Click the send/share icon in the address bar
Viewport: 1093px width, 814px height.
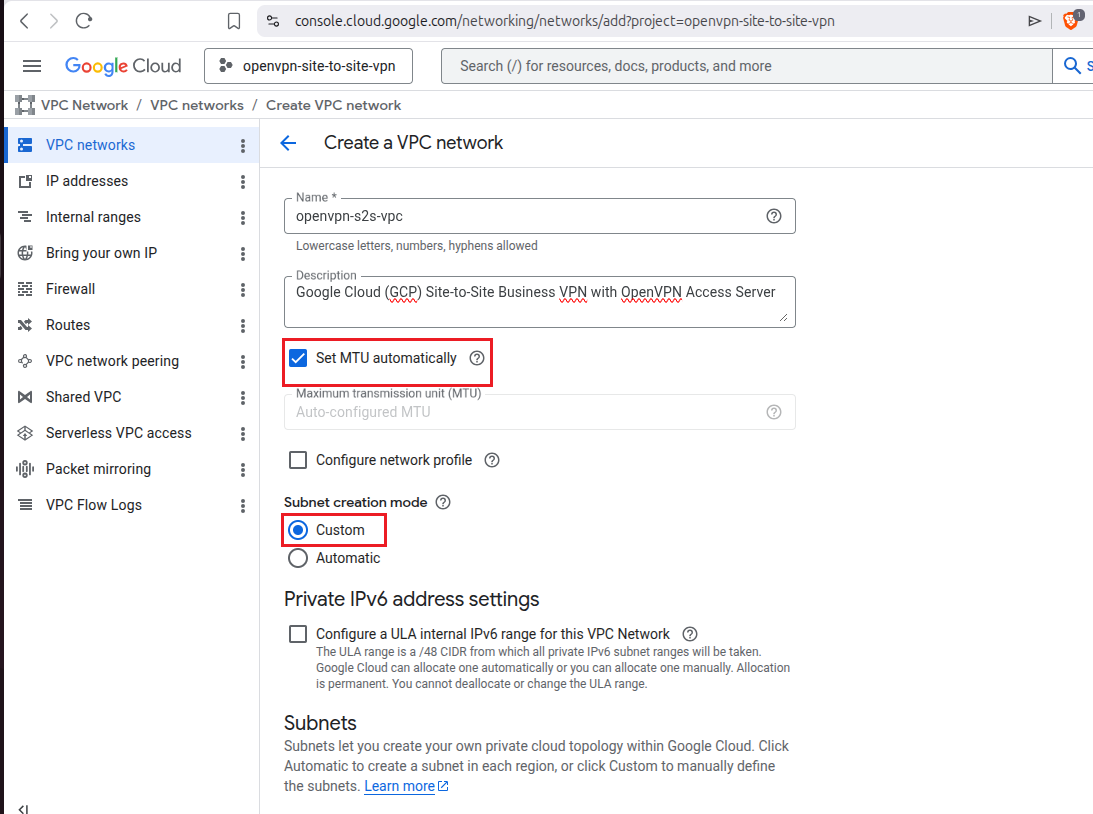click(x=1034, y=22)
